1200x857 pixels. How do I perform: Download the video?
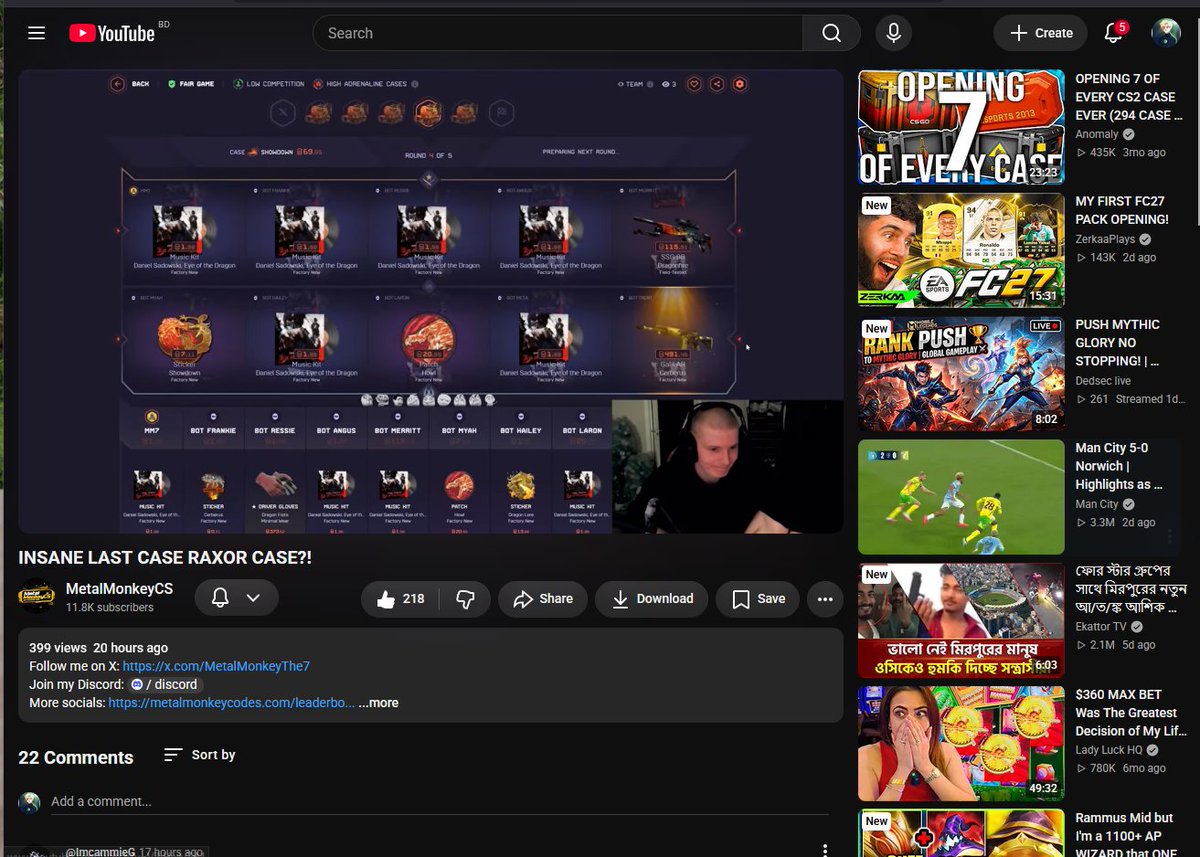[651, 599]
